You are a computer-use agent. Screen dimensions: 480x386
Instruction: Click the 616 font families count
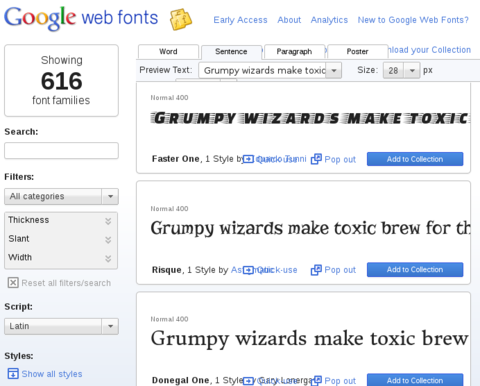click(61, 81)
